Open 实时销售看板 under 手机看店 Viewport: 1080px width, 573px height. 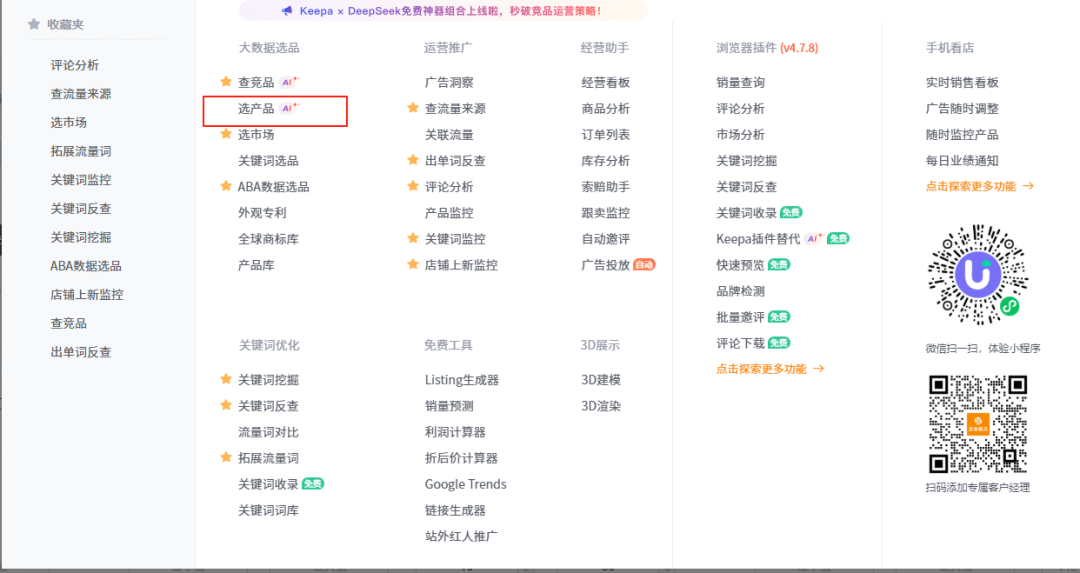tap(962, 82)
